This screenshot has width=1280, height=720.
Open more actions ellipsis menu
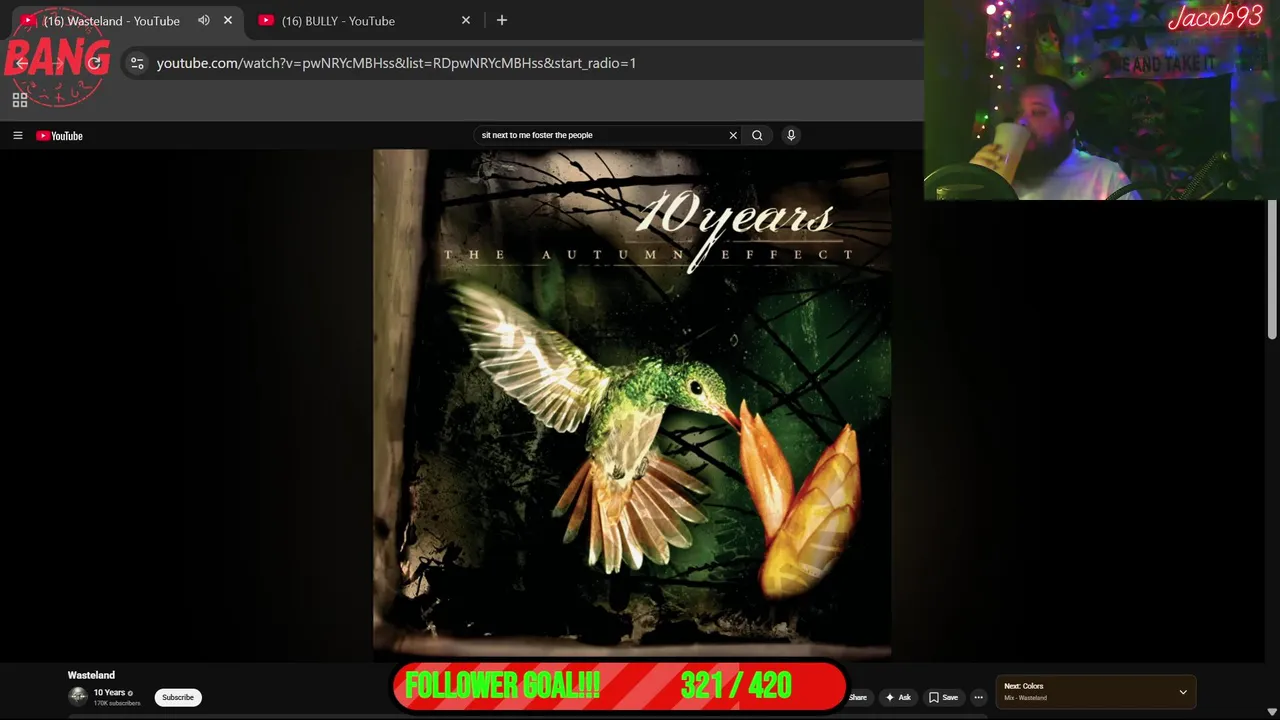979,697
